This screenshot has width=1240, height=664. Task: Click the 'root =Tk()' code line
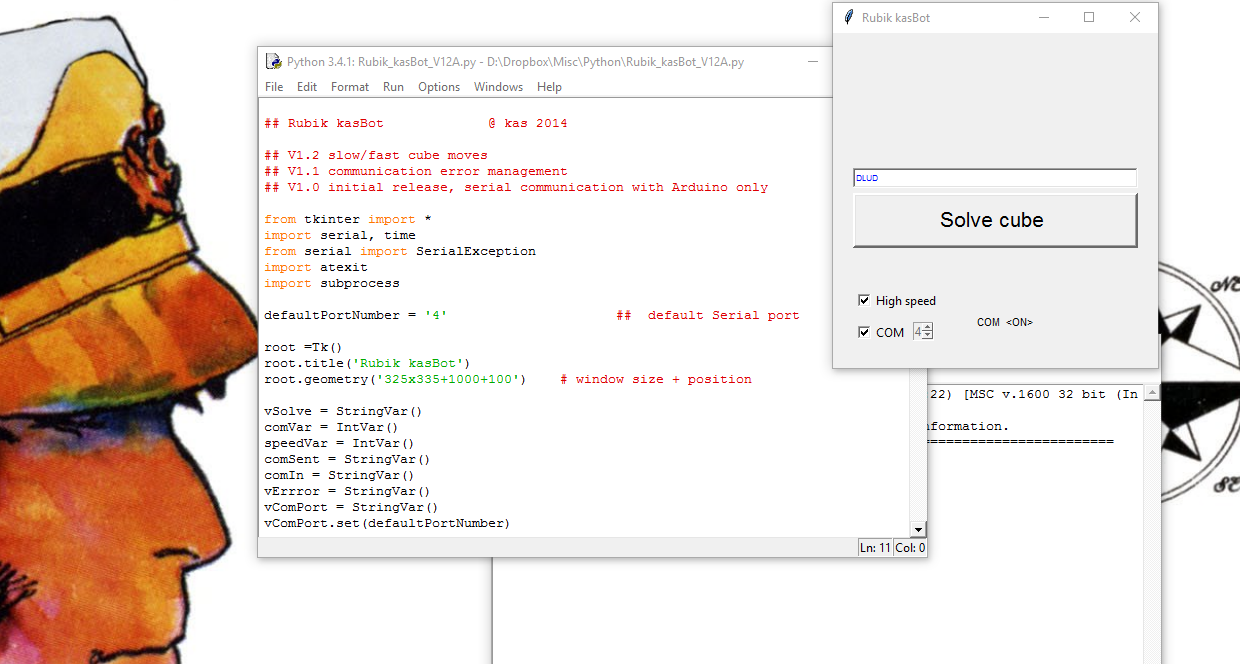tap(304, 347)
